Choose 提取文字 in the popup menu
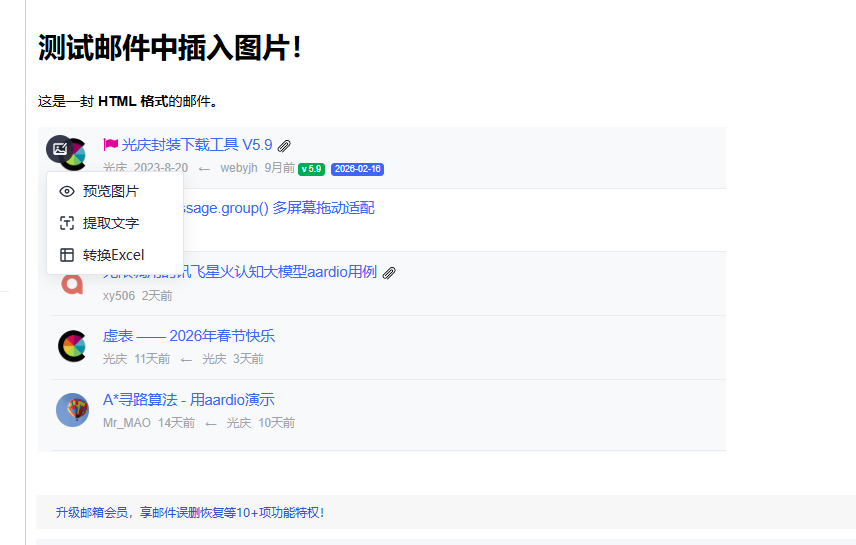The height and width of the screenshot is (545, 856). tap(110, 223)
